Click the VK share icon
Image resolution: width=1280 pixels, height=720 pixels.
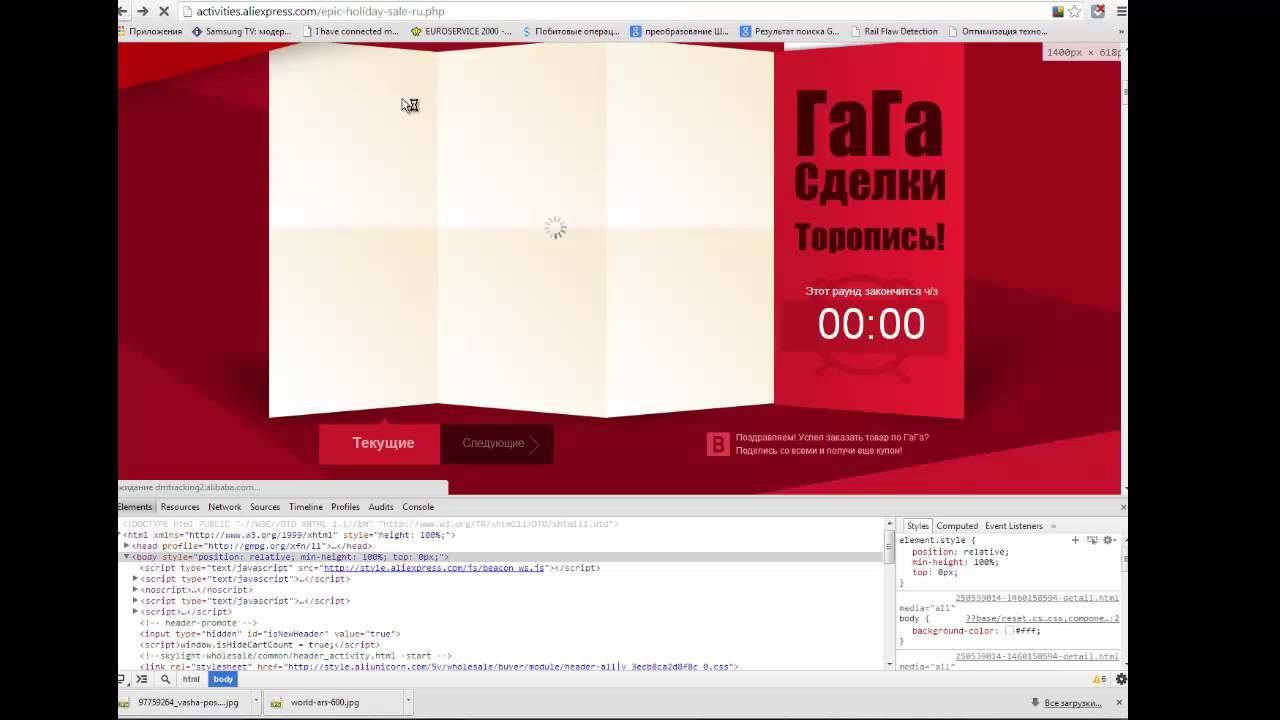coord(718,444)
